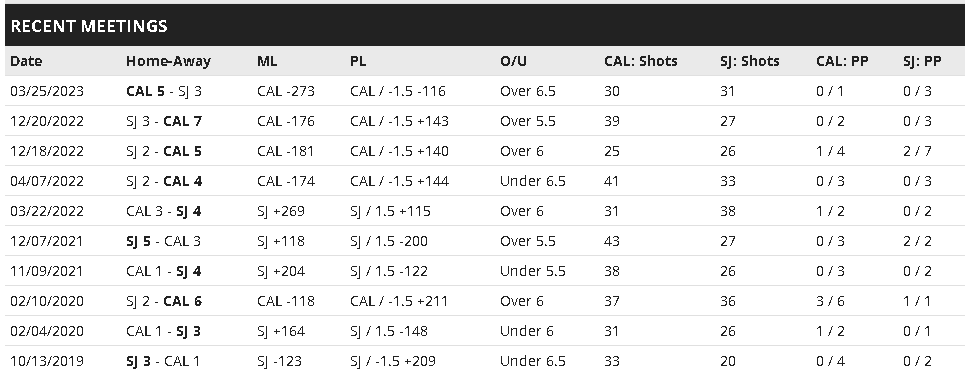
Task: Click the Home-Away column header
Action: tap(168, 61)
